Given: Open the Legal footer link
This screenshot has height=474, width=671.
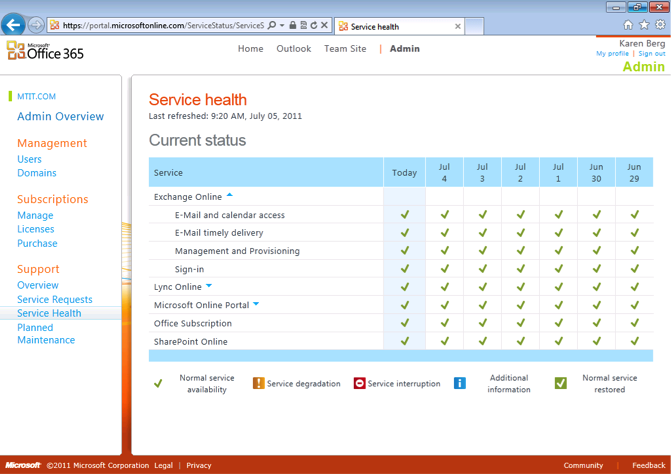Looking at the screenshot, I should coord(163,465).
